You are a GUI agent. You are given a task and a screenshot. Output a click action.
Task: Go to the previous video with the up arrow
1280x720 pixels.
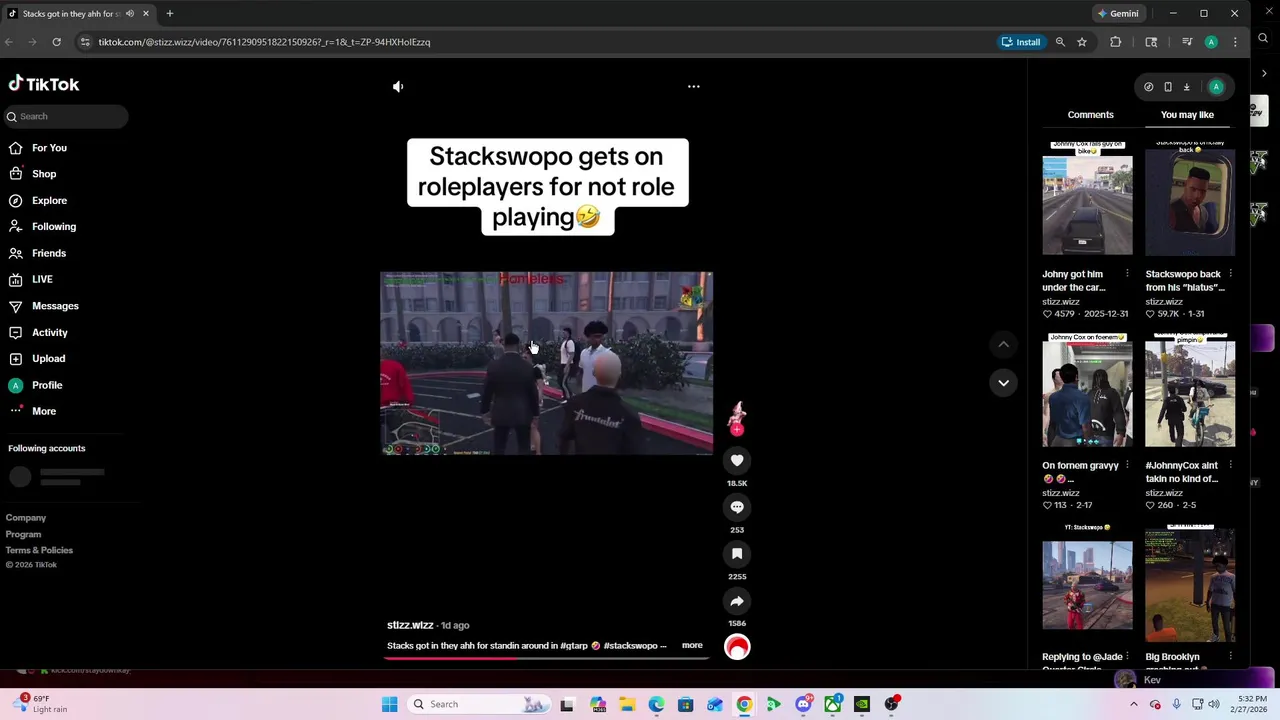point(1003,344)
